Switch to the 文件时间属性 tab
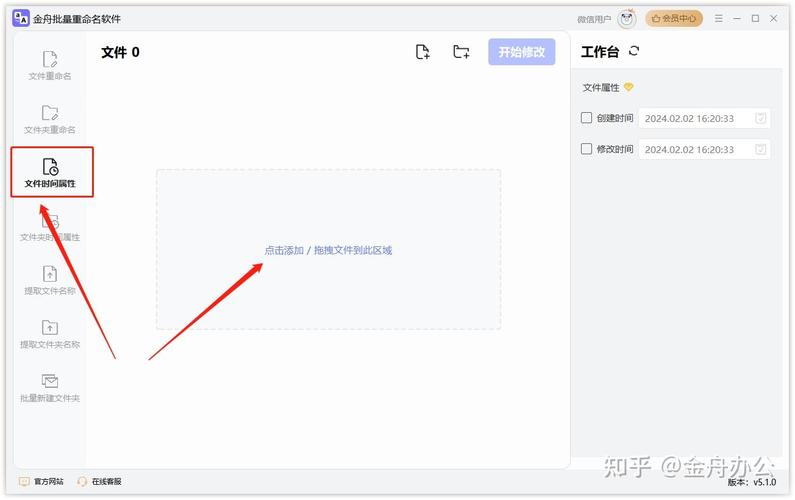The width and height of the screenshot is (795, 500). (x=51, y=173)
